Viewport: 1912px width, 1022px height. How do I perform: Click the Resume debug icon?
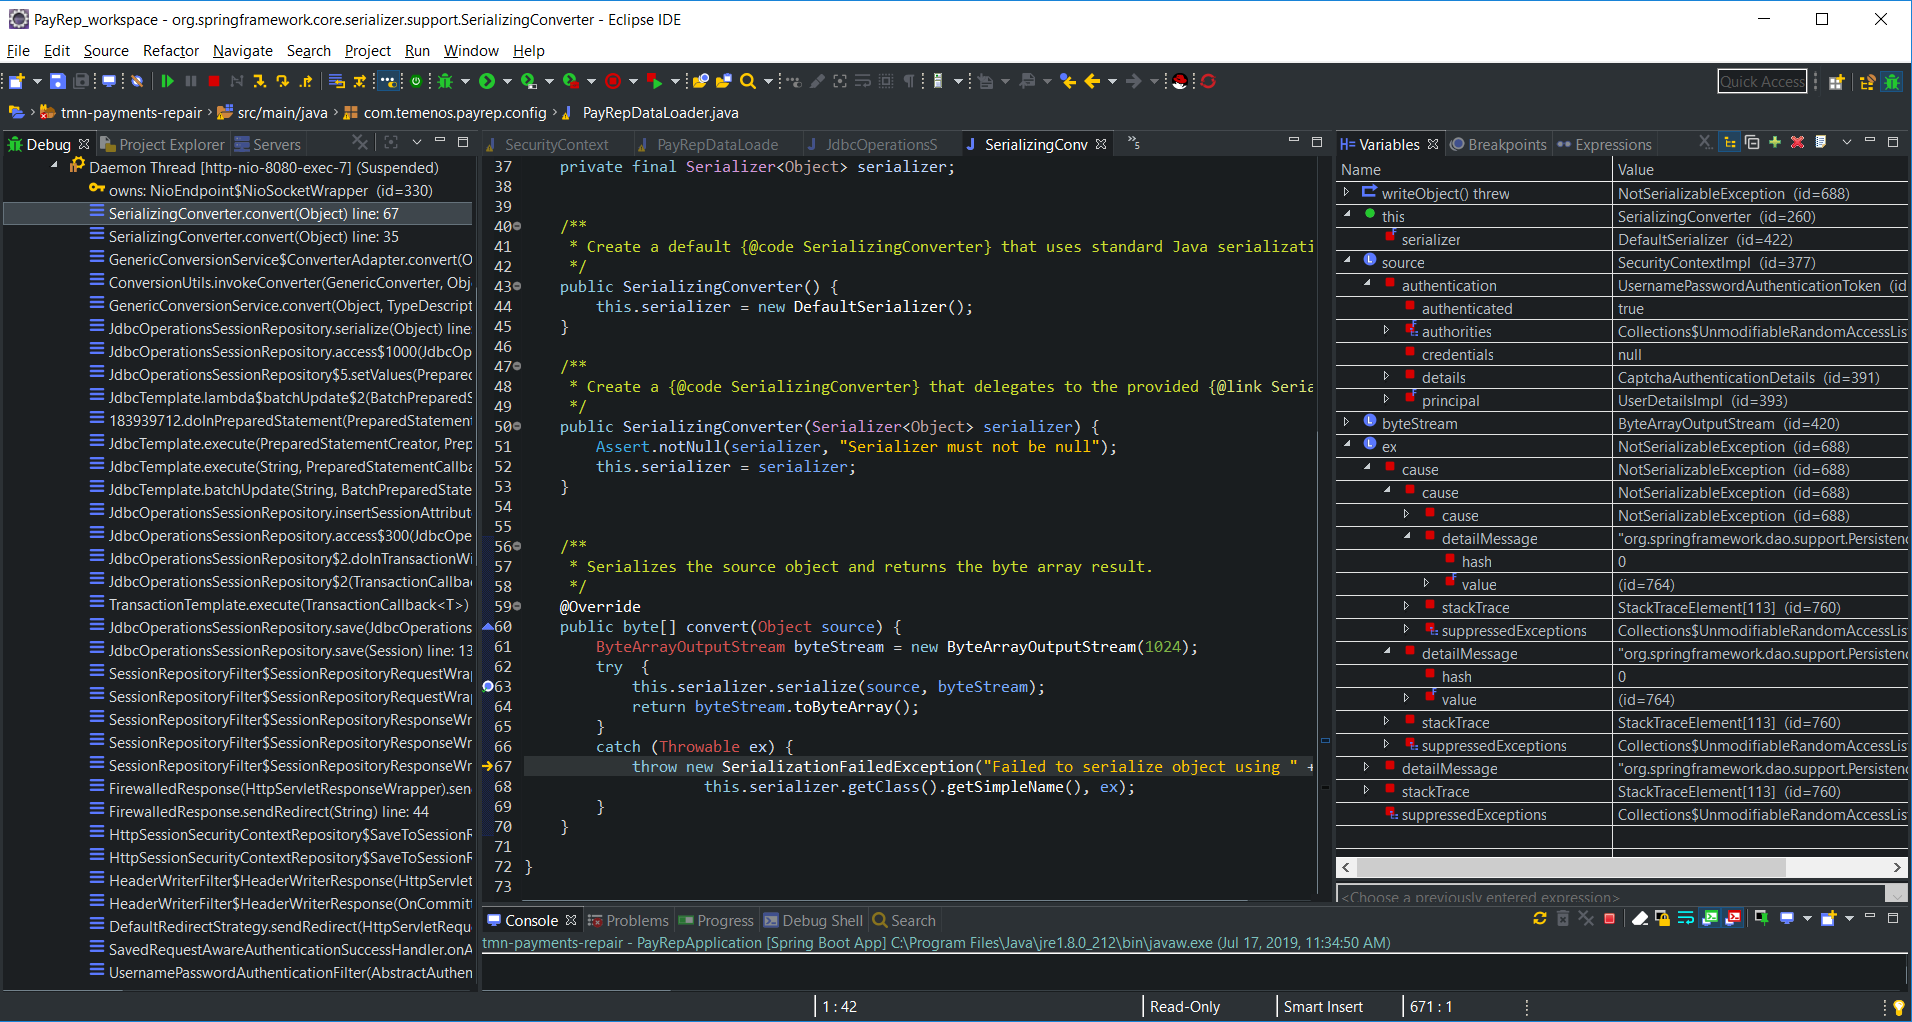click(x=168, y=81)
